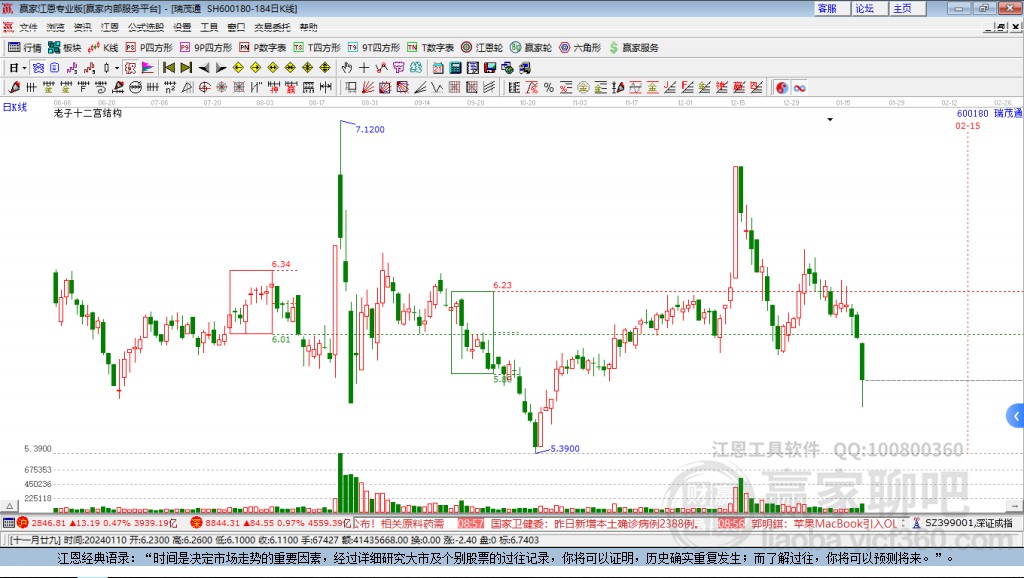Expand the candlestick style dropdown arrow
Image resolution: width=1024 pixels, height=578 pixels.
pyautogui.click(x=117, y=68)
